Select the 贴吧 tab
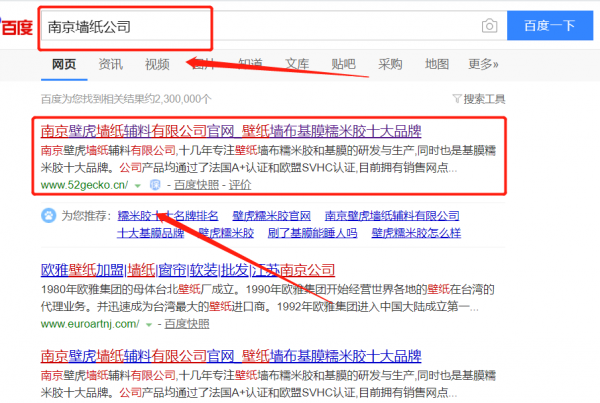This screenshot has width=600, height=403. click(344, 64)
